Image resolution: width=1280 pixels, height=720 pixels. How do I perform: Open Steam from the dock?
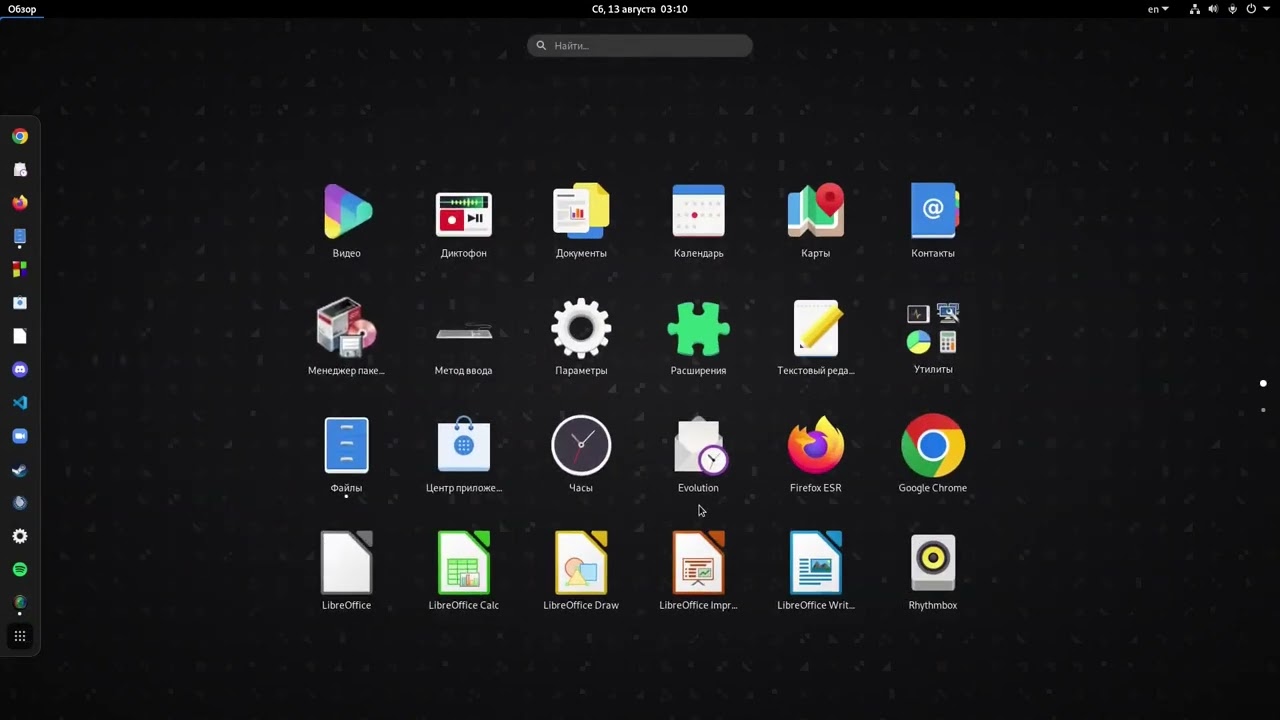click(20, 470)
